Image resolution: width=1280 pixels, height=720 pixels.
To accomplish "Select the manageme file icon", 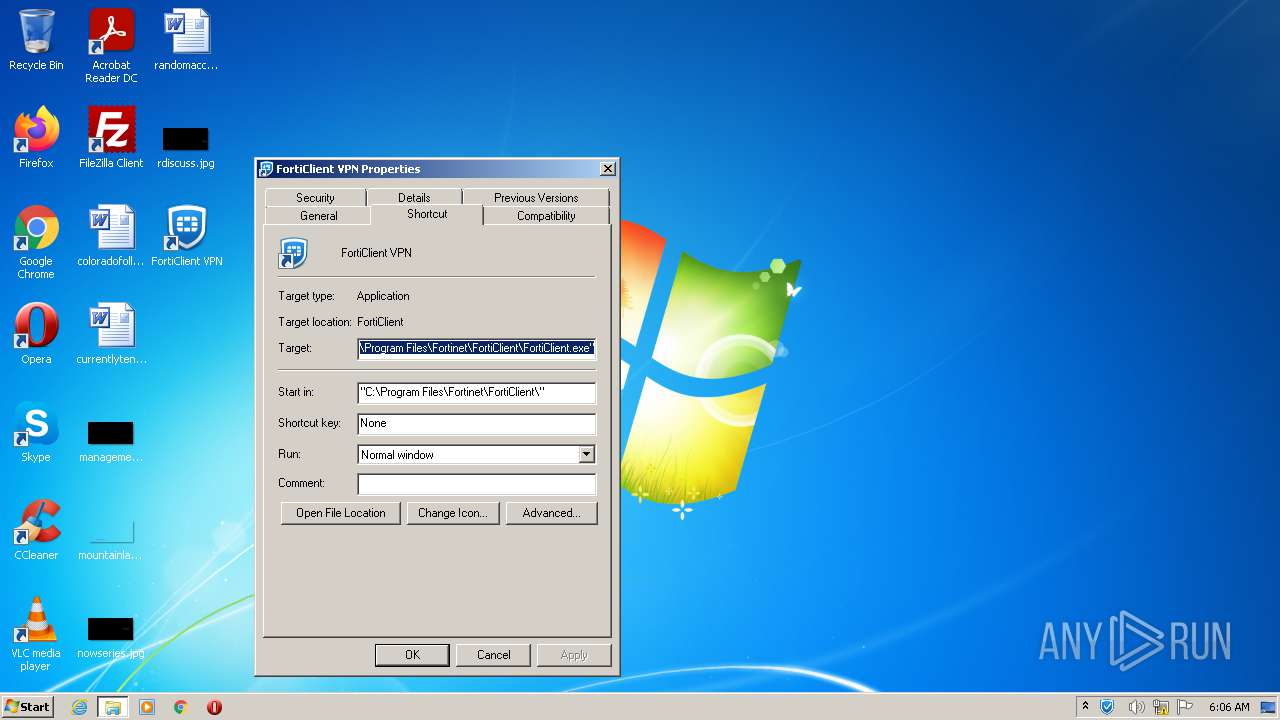I will pyautogui.click(x=111, y=441).
